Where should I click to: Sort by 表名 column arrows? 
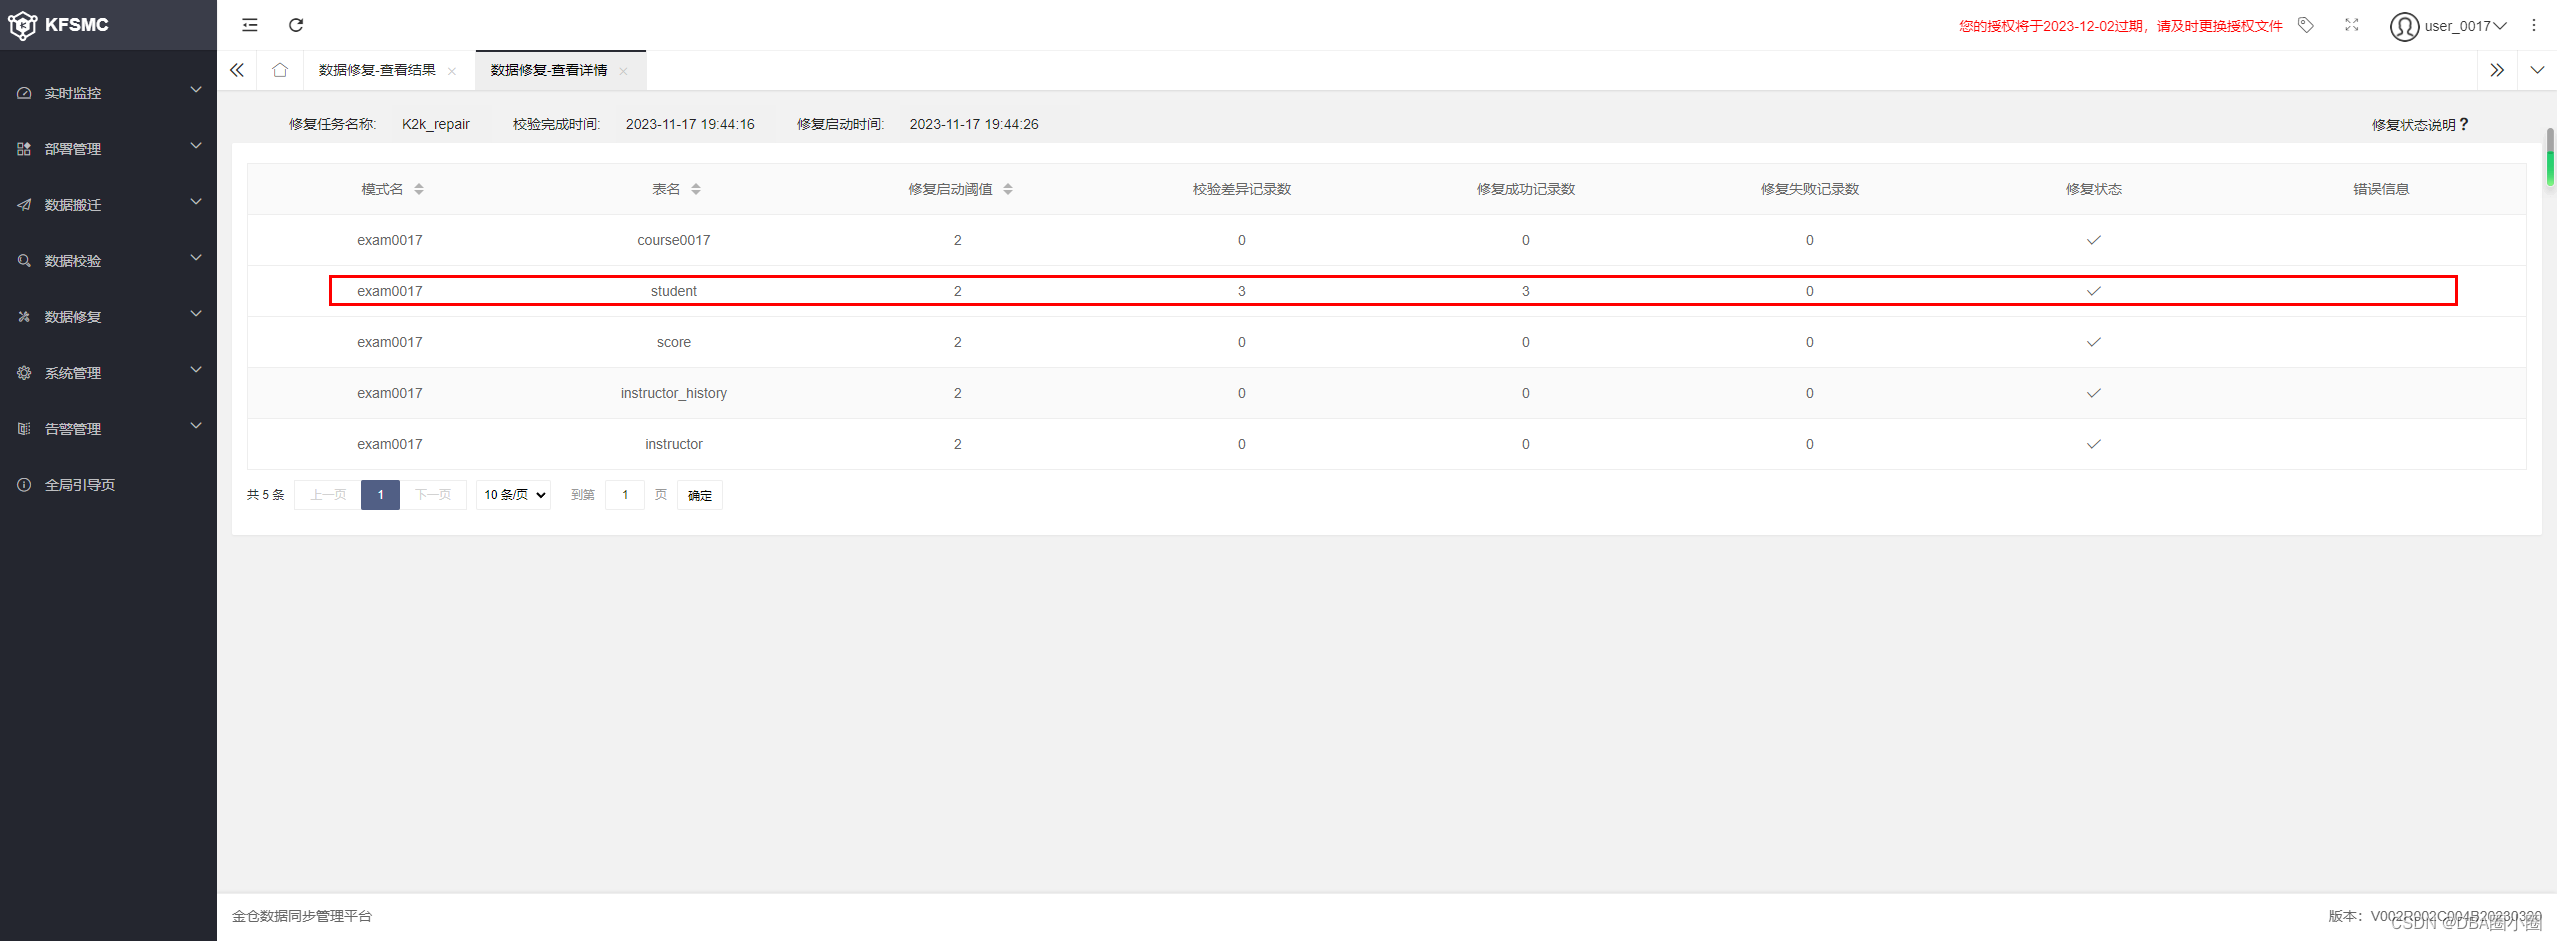point(696,189)
